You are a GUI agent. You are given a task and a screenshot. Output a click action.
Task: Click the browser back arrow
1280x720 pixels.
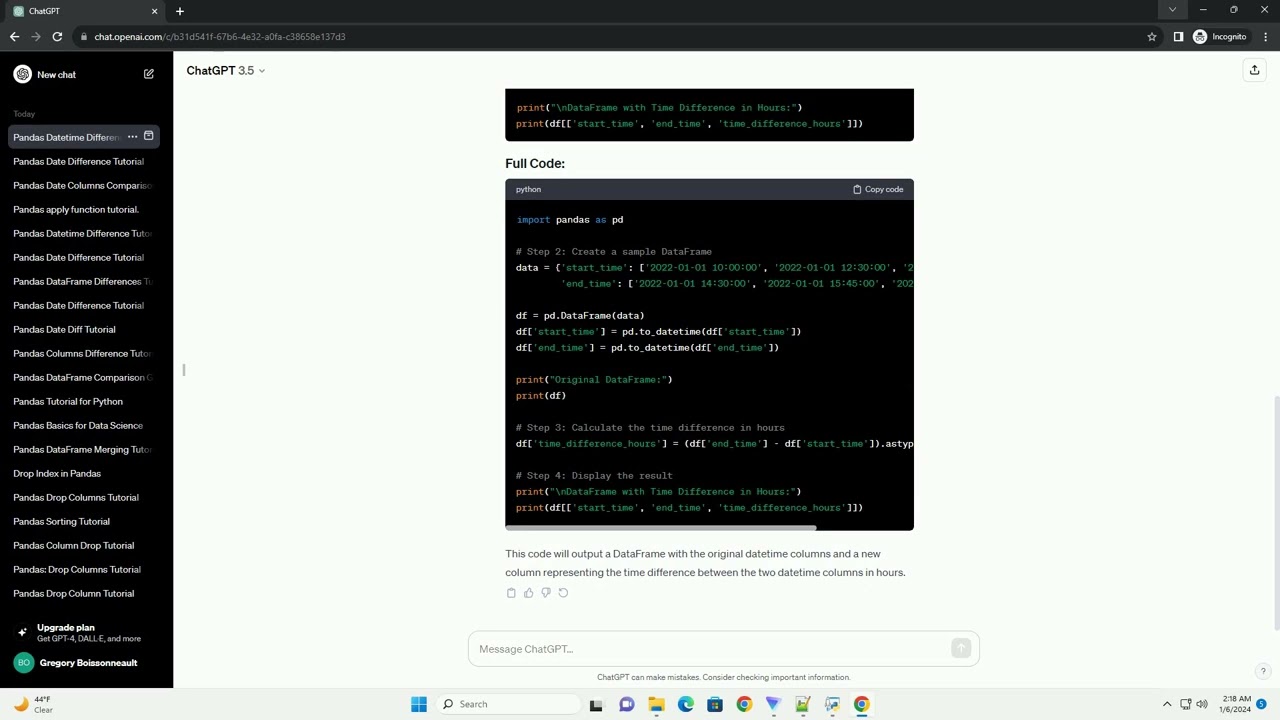point(14,37)
